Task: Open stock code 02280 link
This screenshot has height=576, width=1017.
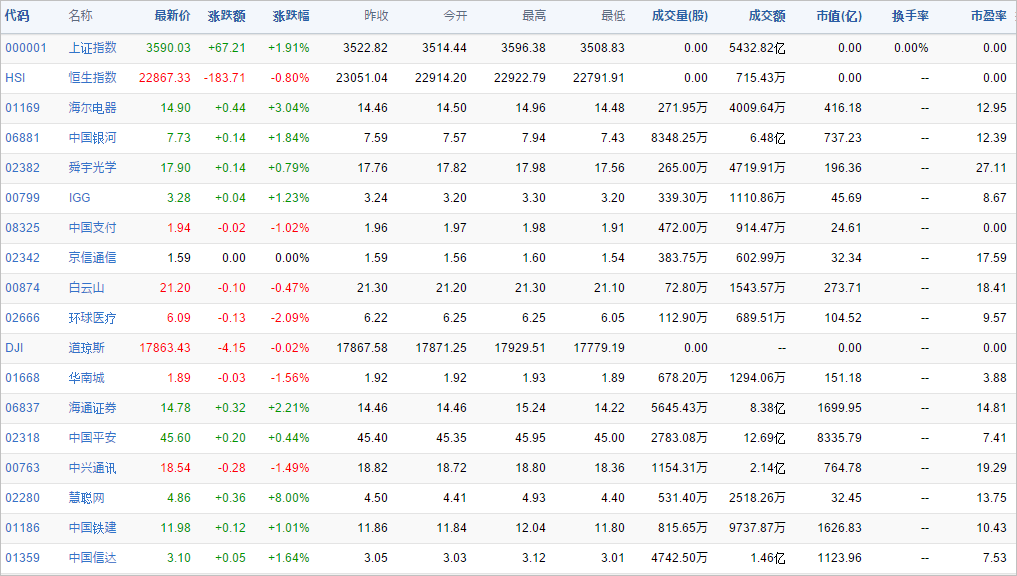Action: pyautogui.click(x=23, y=498)
